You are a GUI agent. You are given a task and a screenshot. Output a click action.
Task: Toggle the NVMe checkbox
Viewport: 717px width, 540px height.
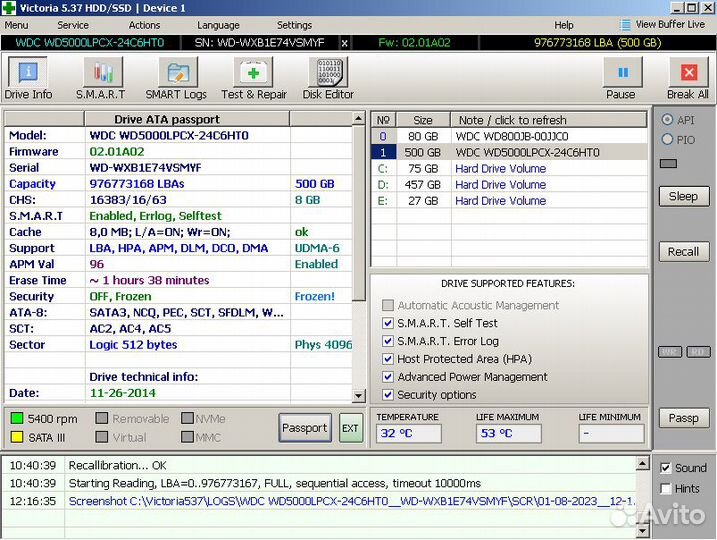[x=187, y=418]
